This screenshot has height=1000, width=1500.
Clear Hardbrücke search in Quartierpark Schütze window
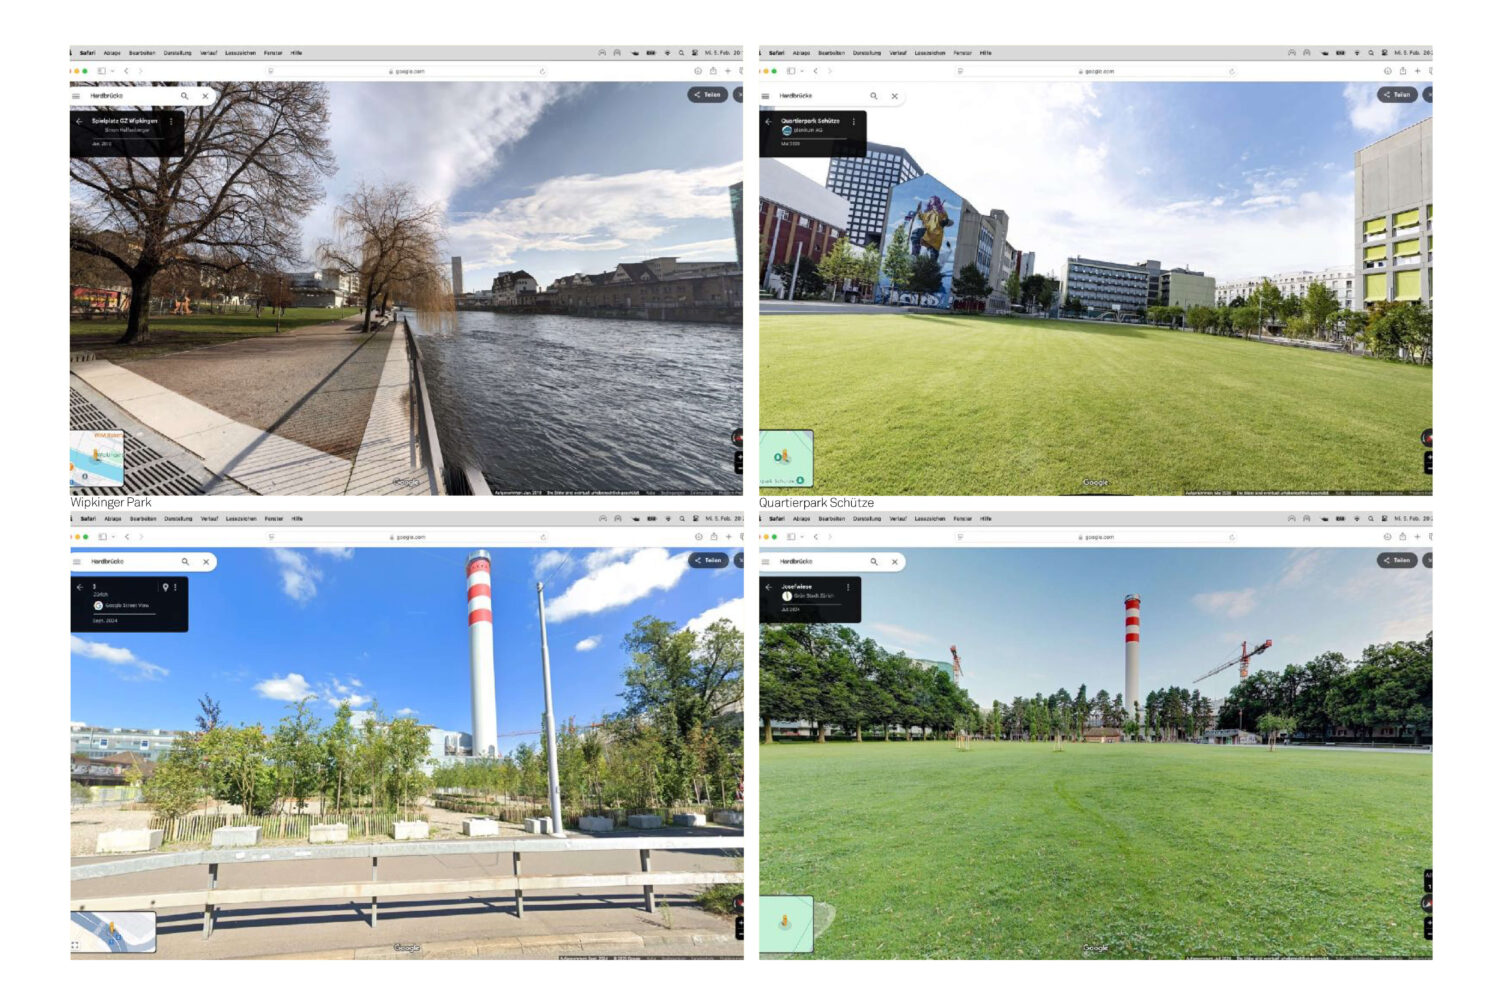(x=895, y=96)
